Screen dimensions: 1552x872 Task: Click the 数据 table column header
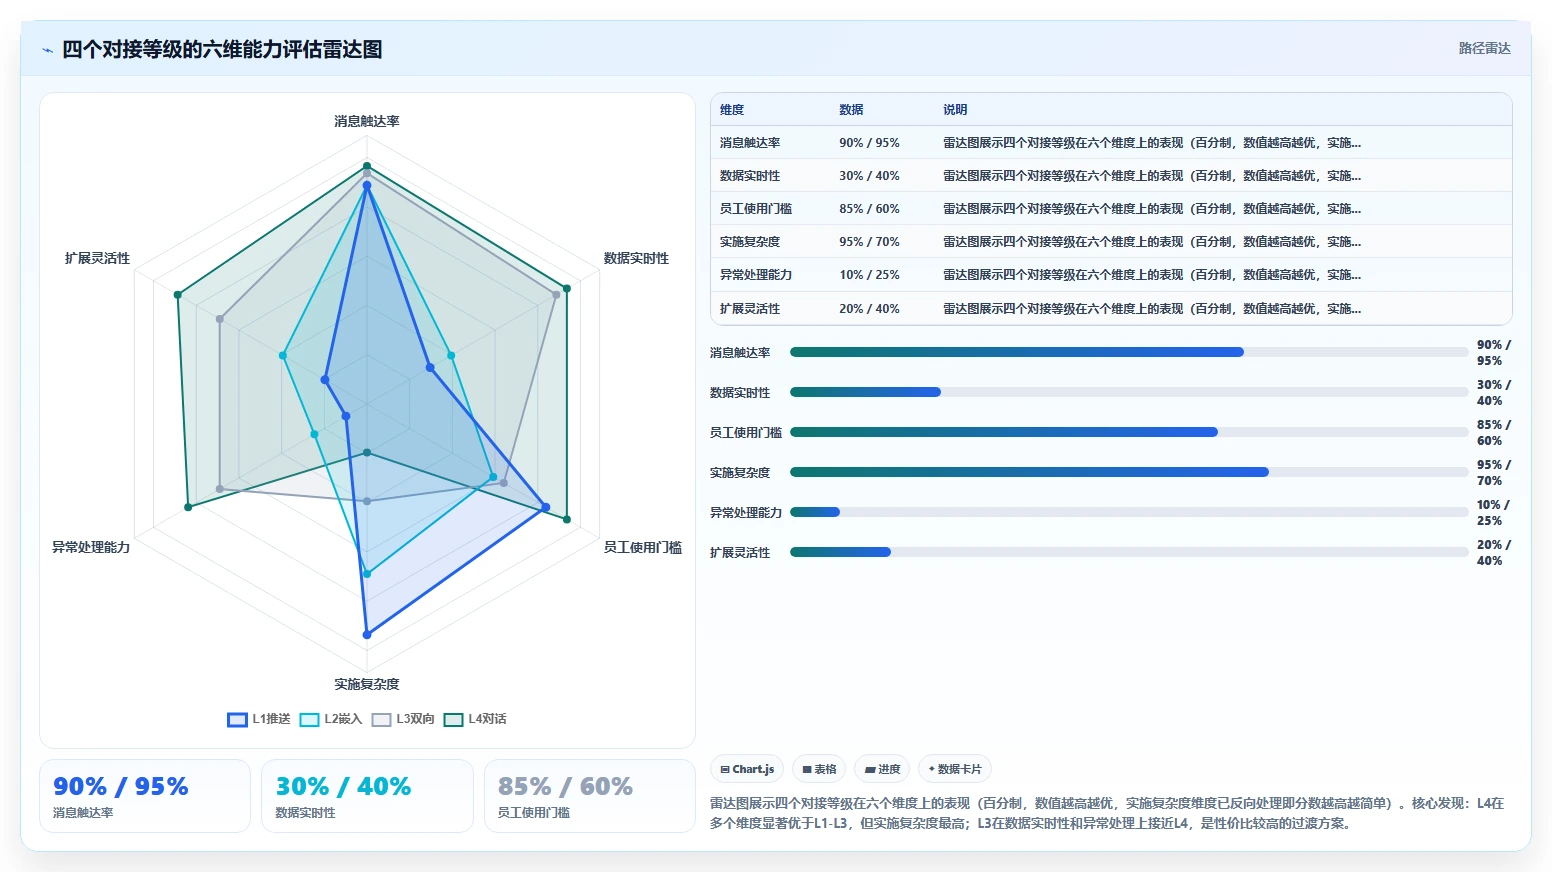(851, 110)
